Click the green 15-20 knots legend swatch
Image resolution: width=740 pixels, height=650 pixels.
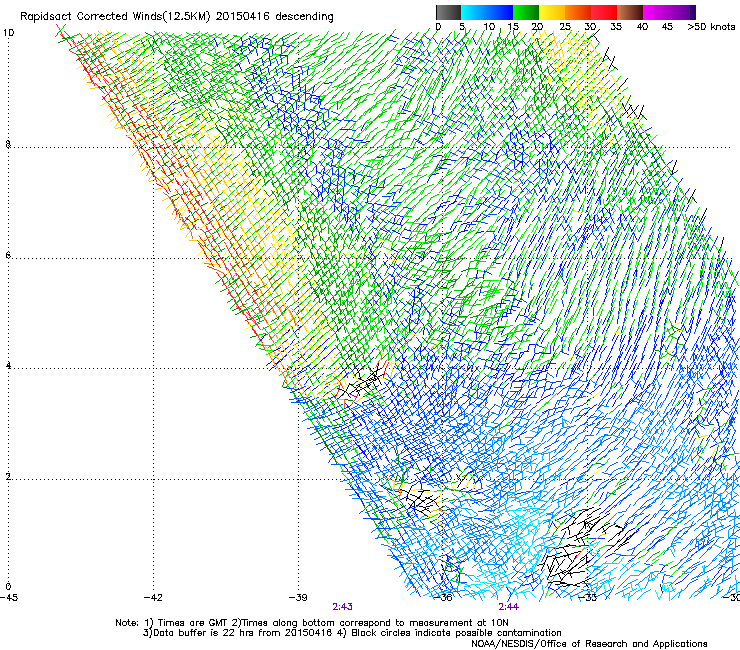[526, 12]
